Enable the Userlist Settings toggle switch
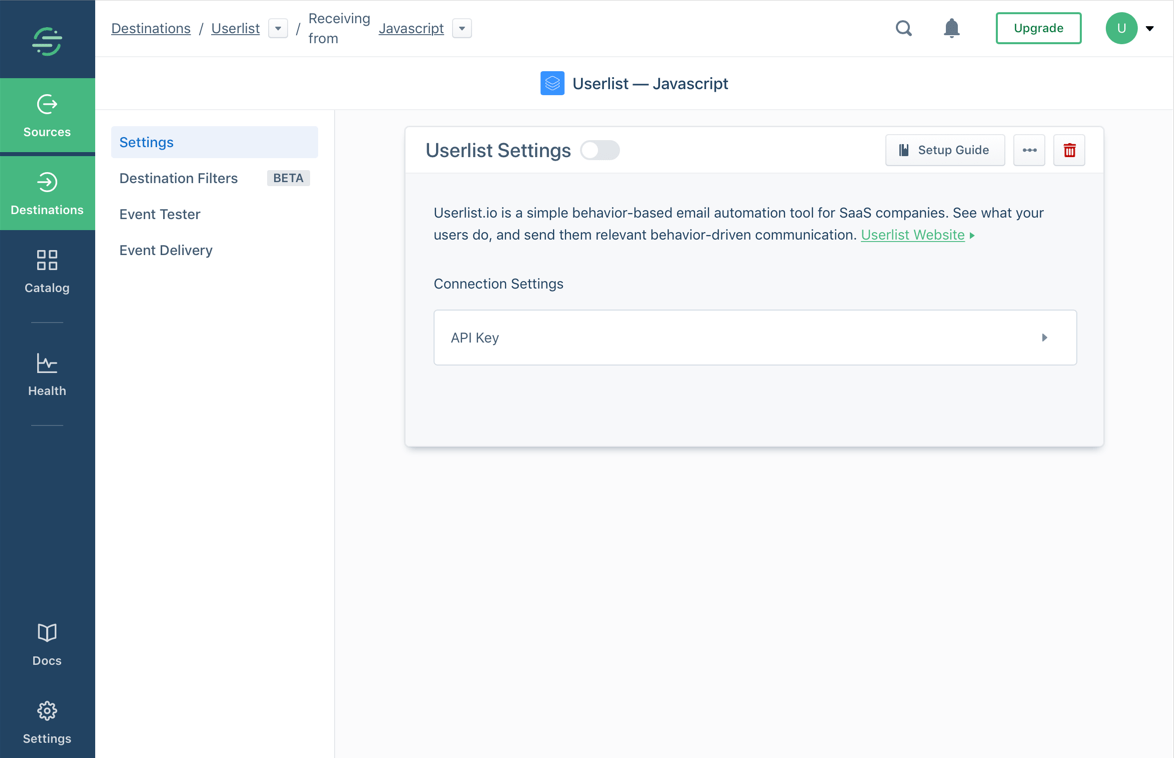 [599, 149]
